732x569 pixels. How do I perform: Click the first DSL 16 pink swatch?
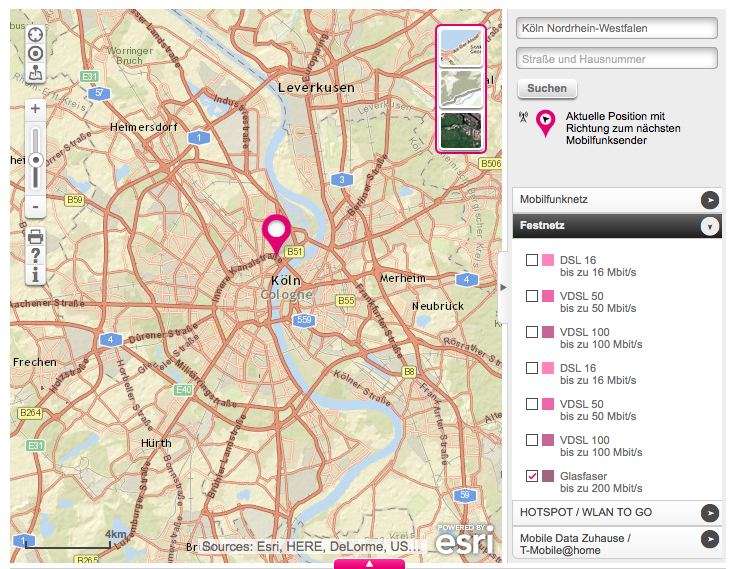(x=548, y=260)
